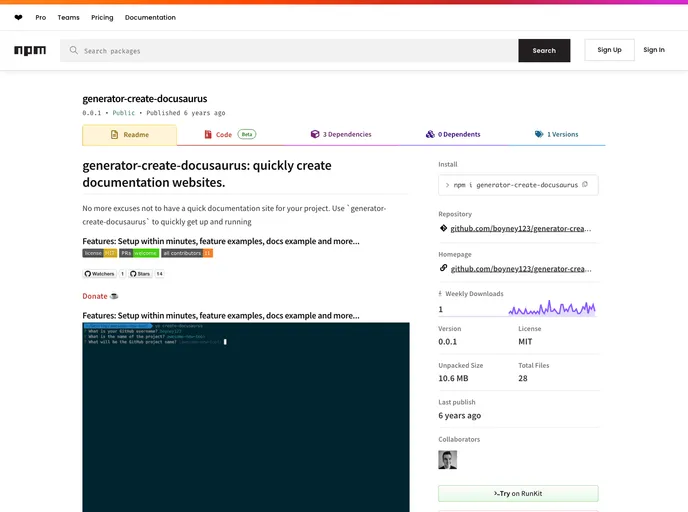Click the black Search button
Screen dimensions: 688x512
pos(544,50)
